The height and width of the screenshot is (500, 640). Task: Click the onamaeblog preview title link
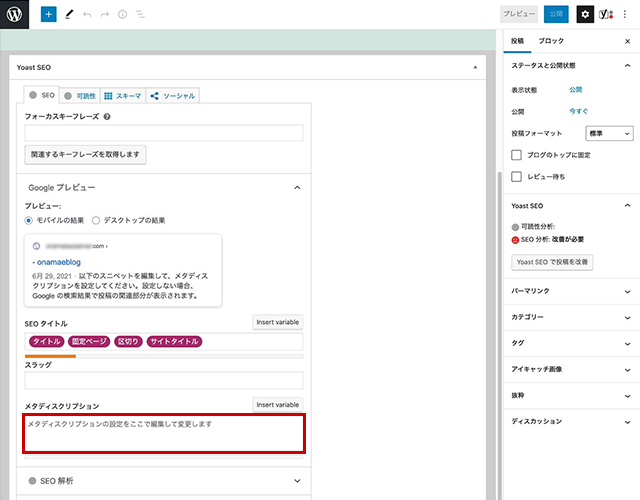coord(57,262)
